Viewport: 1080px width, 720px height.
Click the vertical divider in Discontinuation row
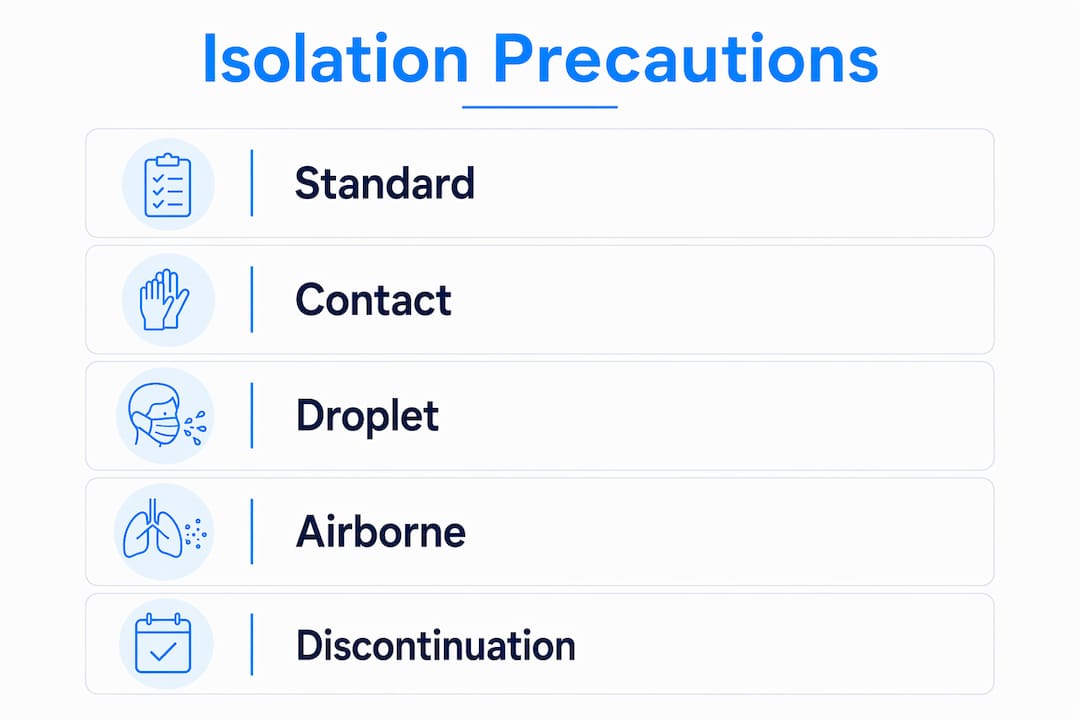click(252, 644)
